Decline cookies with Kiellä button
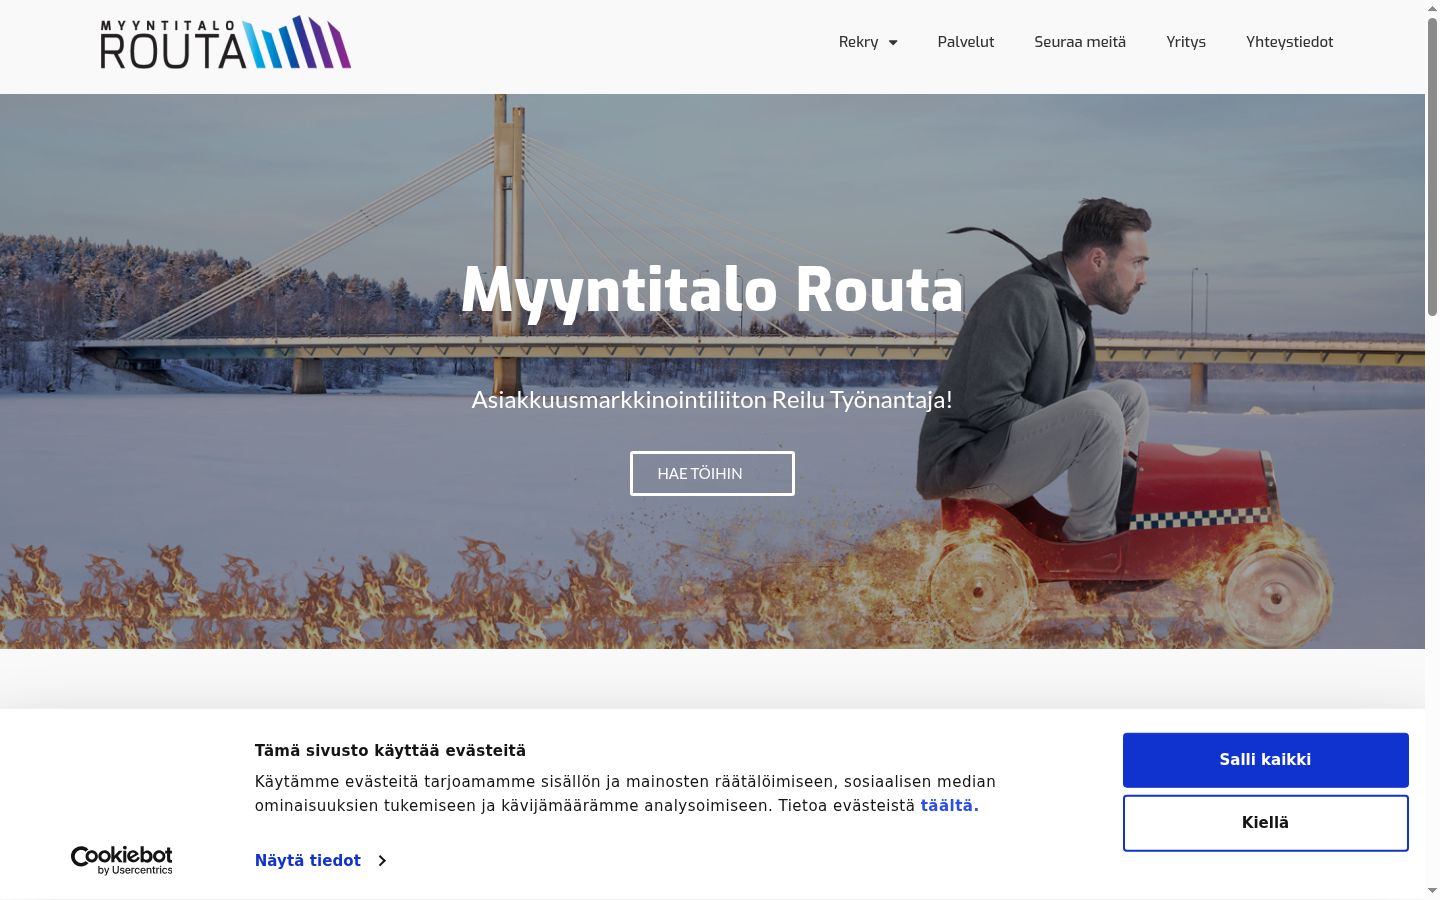Viewport: 1440px width, 900px height. click(1265, 823)
